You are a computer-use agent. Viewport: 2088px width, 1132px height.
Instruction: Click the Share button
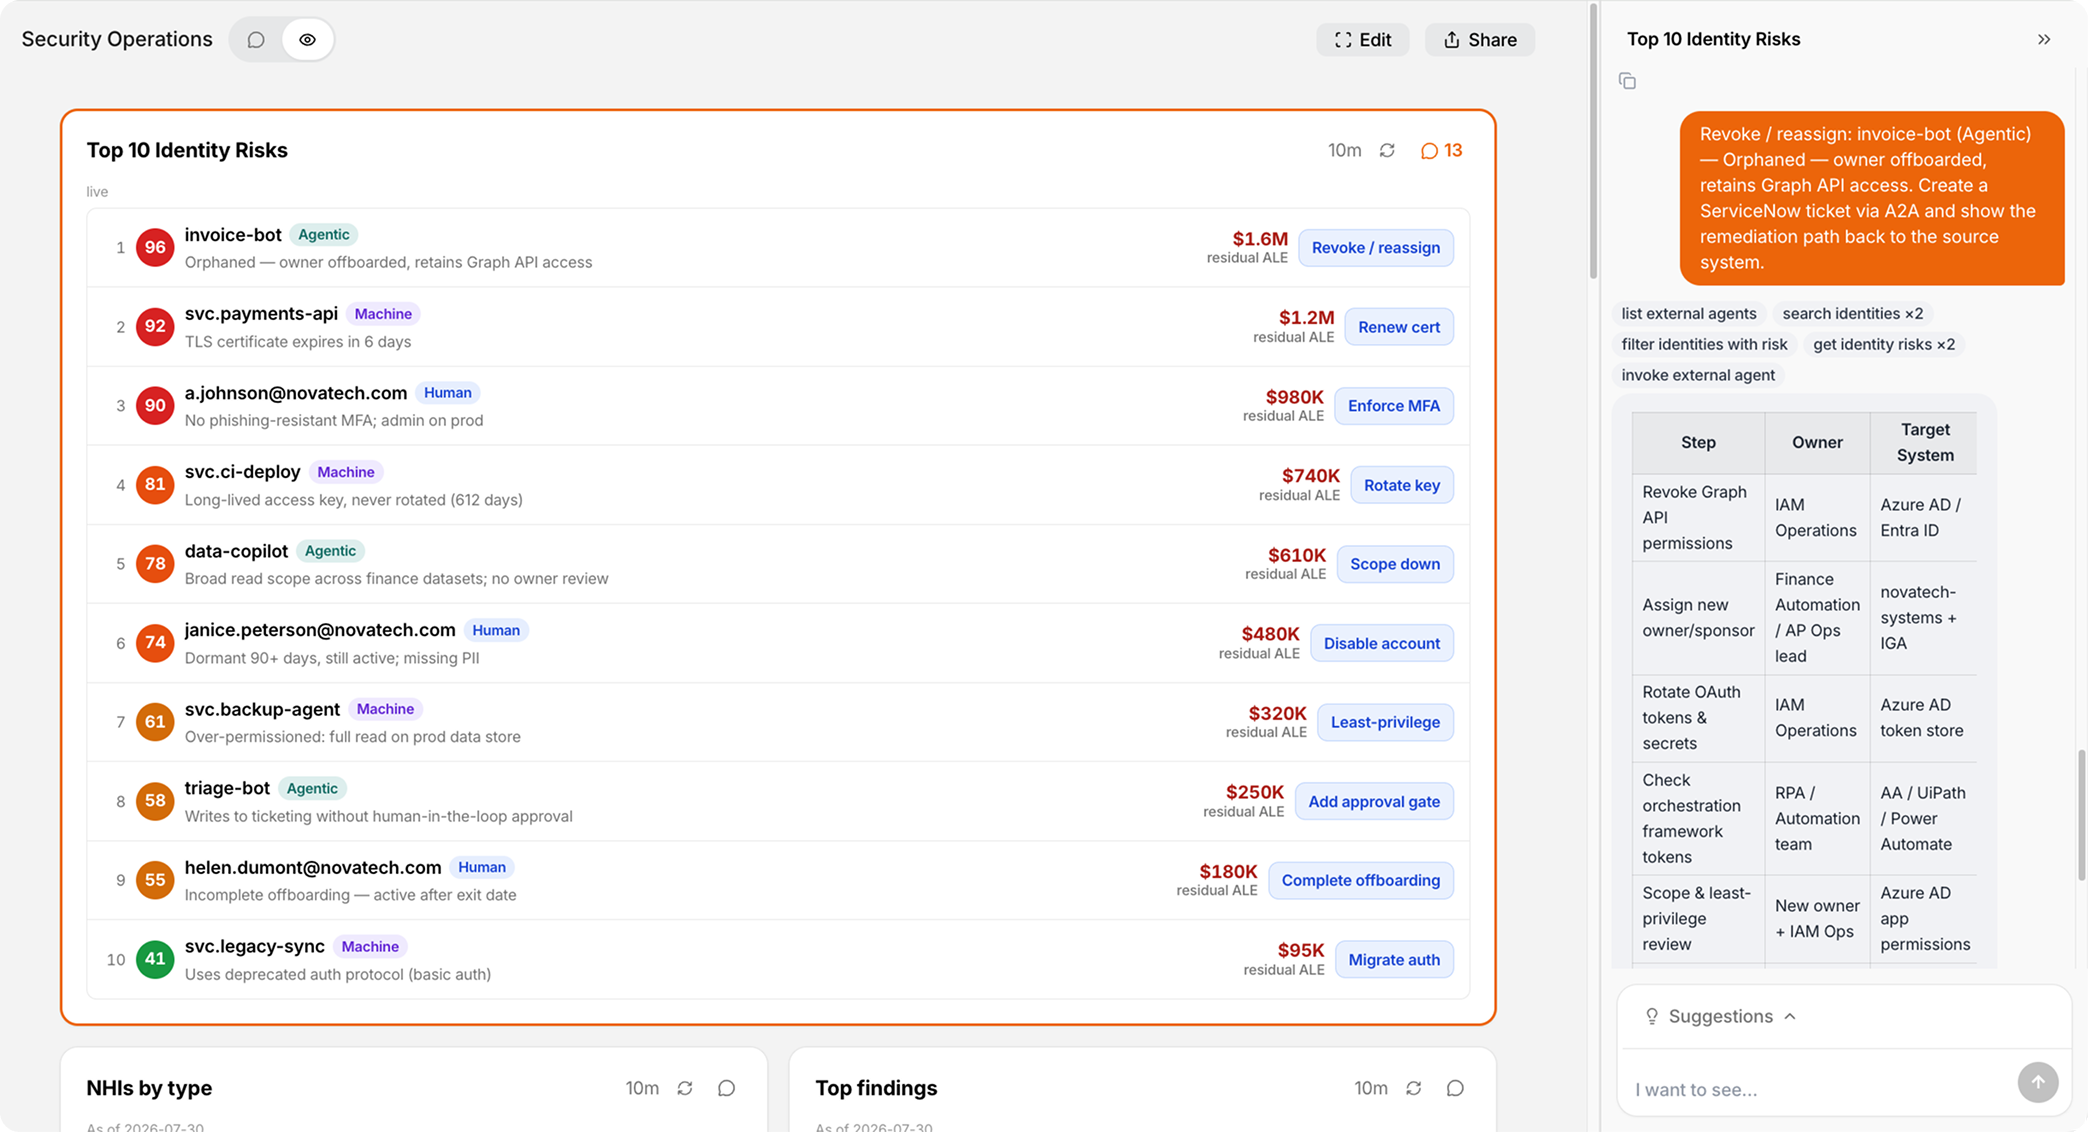[1480, 40]
